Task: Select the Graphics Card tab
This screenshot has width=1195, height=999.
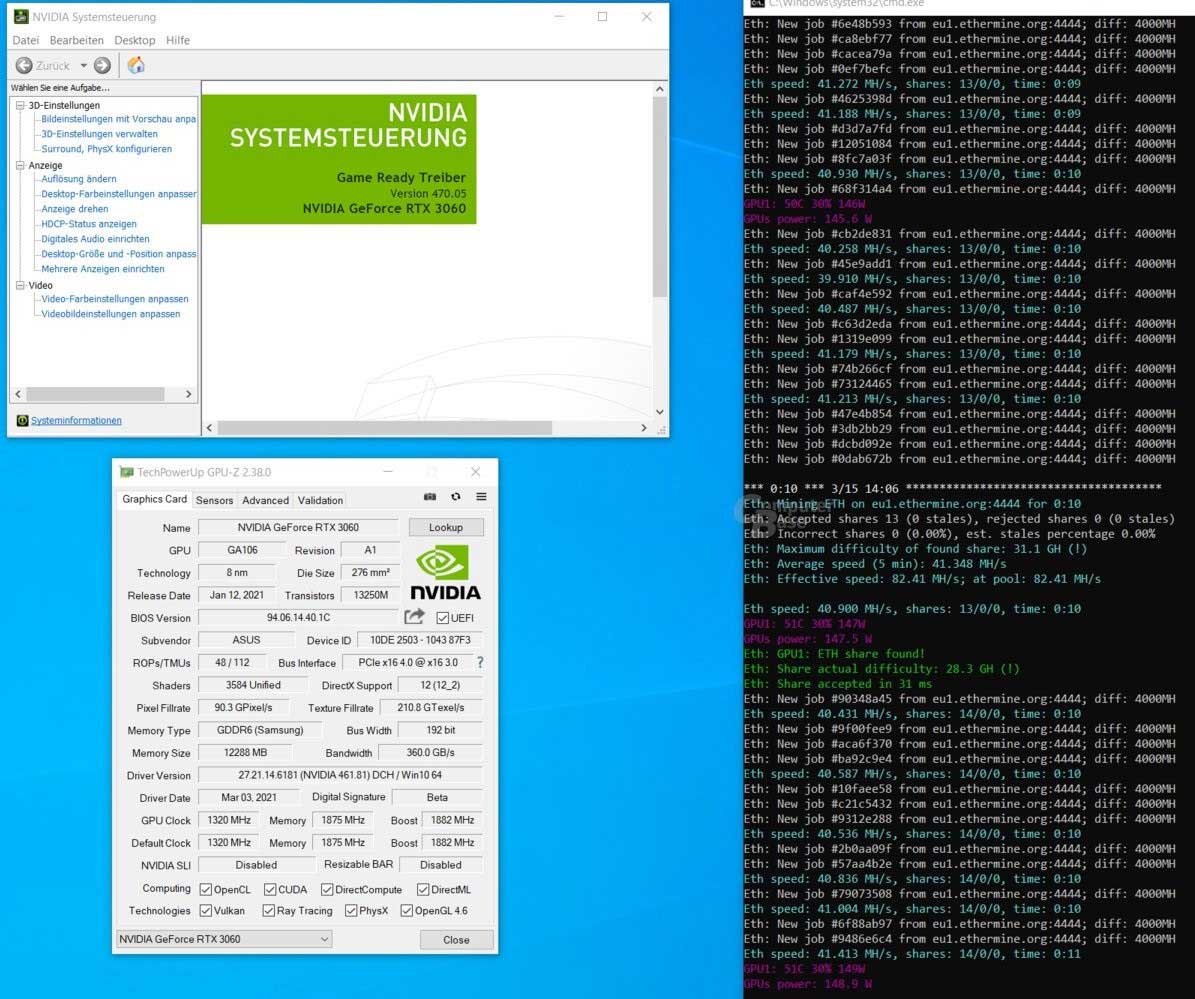Action: point(154,499)
